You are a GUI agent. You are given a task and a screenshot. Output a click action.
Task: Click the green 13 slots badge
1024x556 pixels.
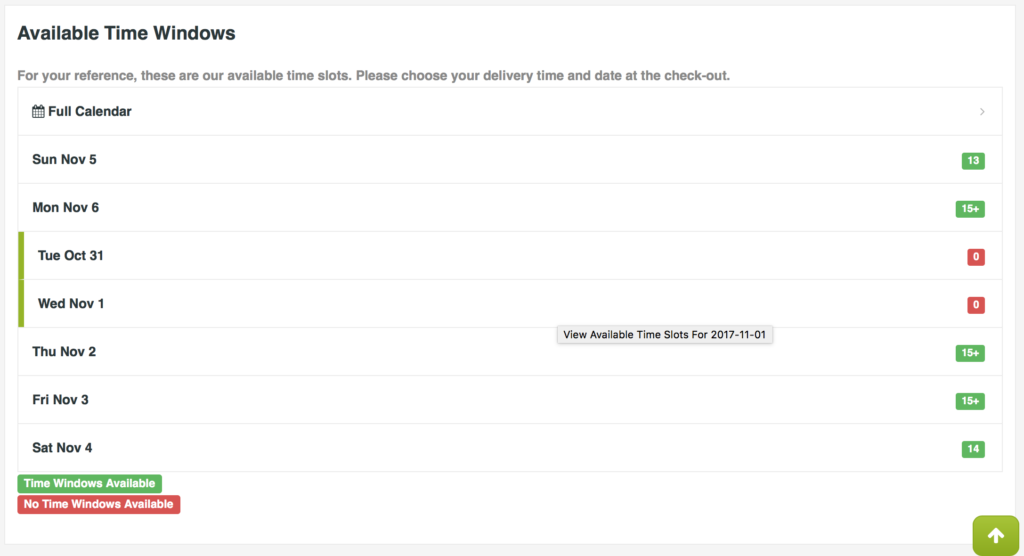973,161
